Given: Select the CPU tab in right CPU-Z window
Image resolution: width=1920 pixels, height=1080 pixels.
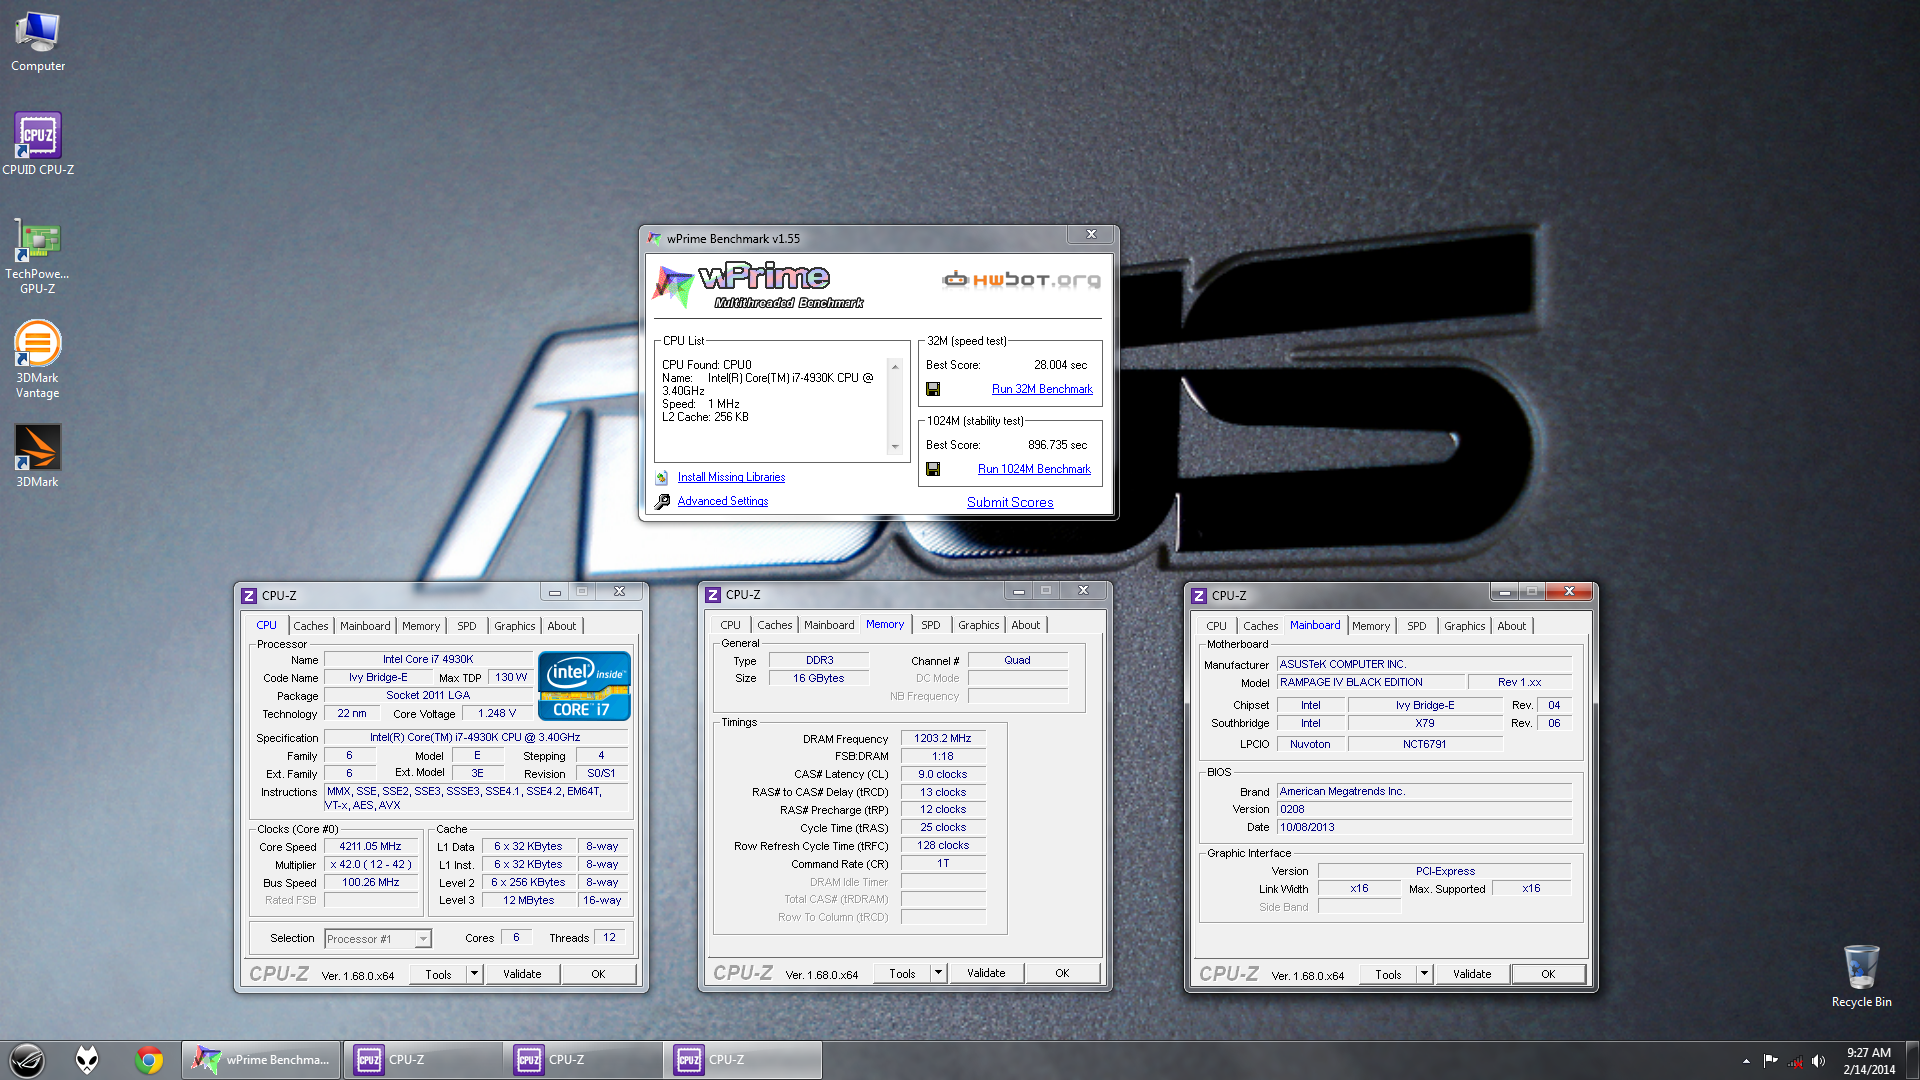Looking at the screenshot, I should coord(1216,626).
